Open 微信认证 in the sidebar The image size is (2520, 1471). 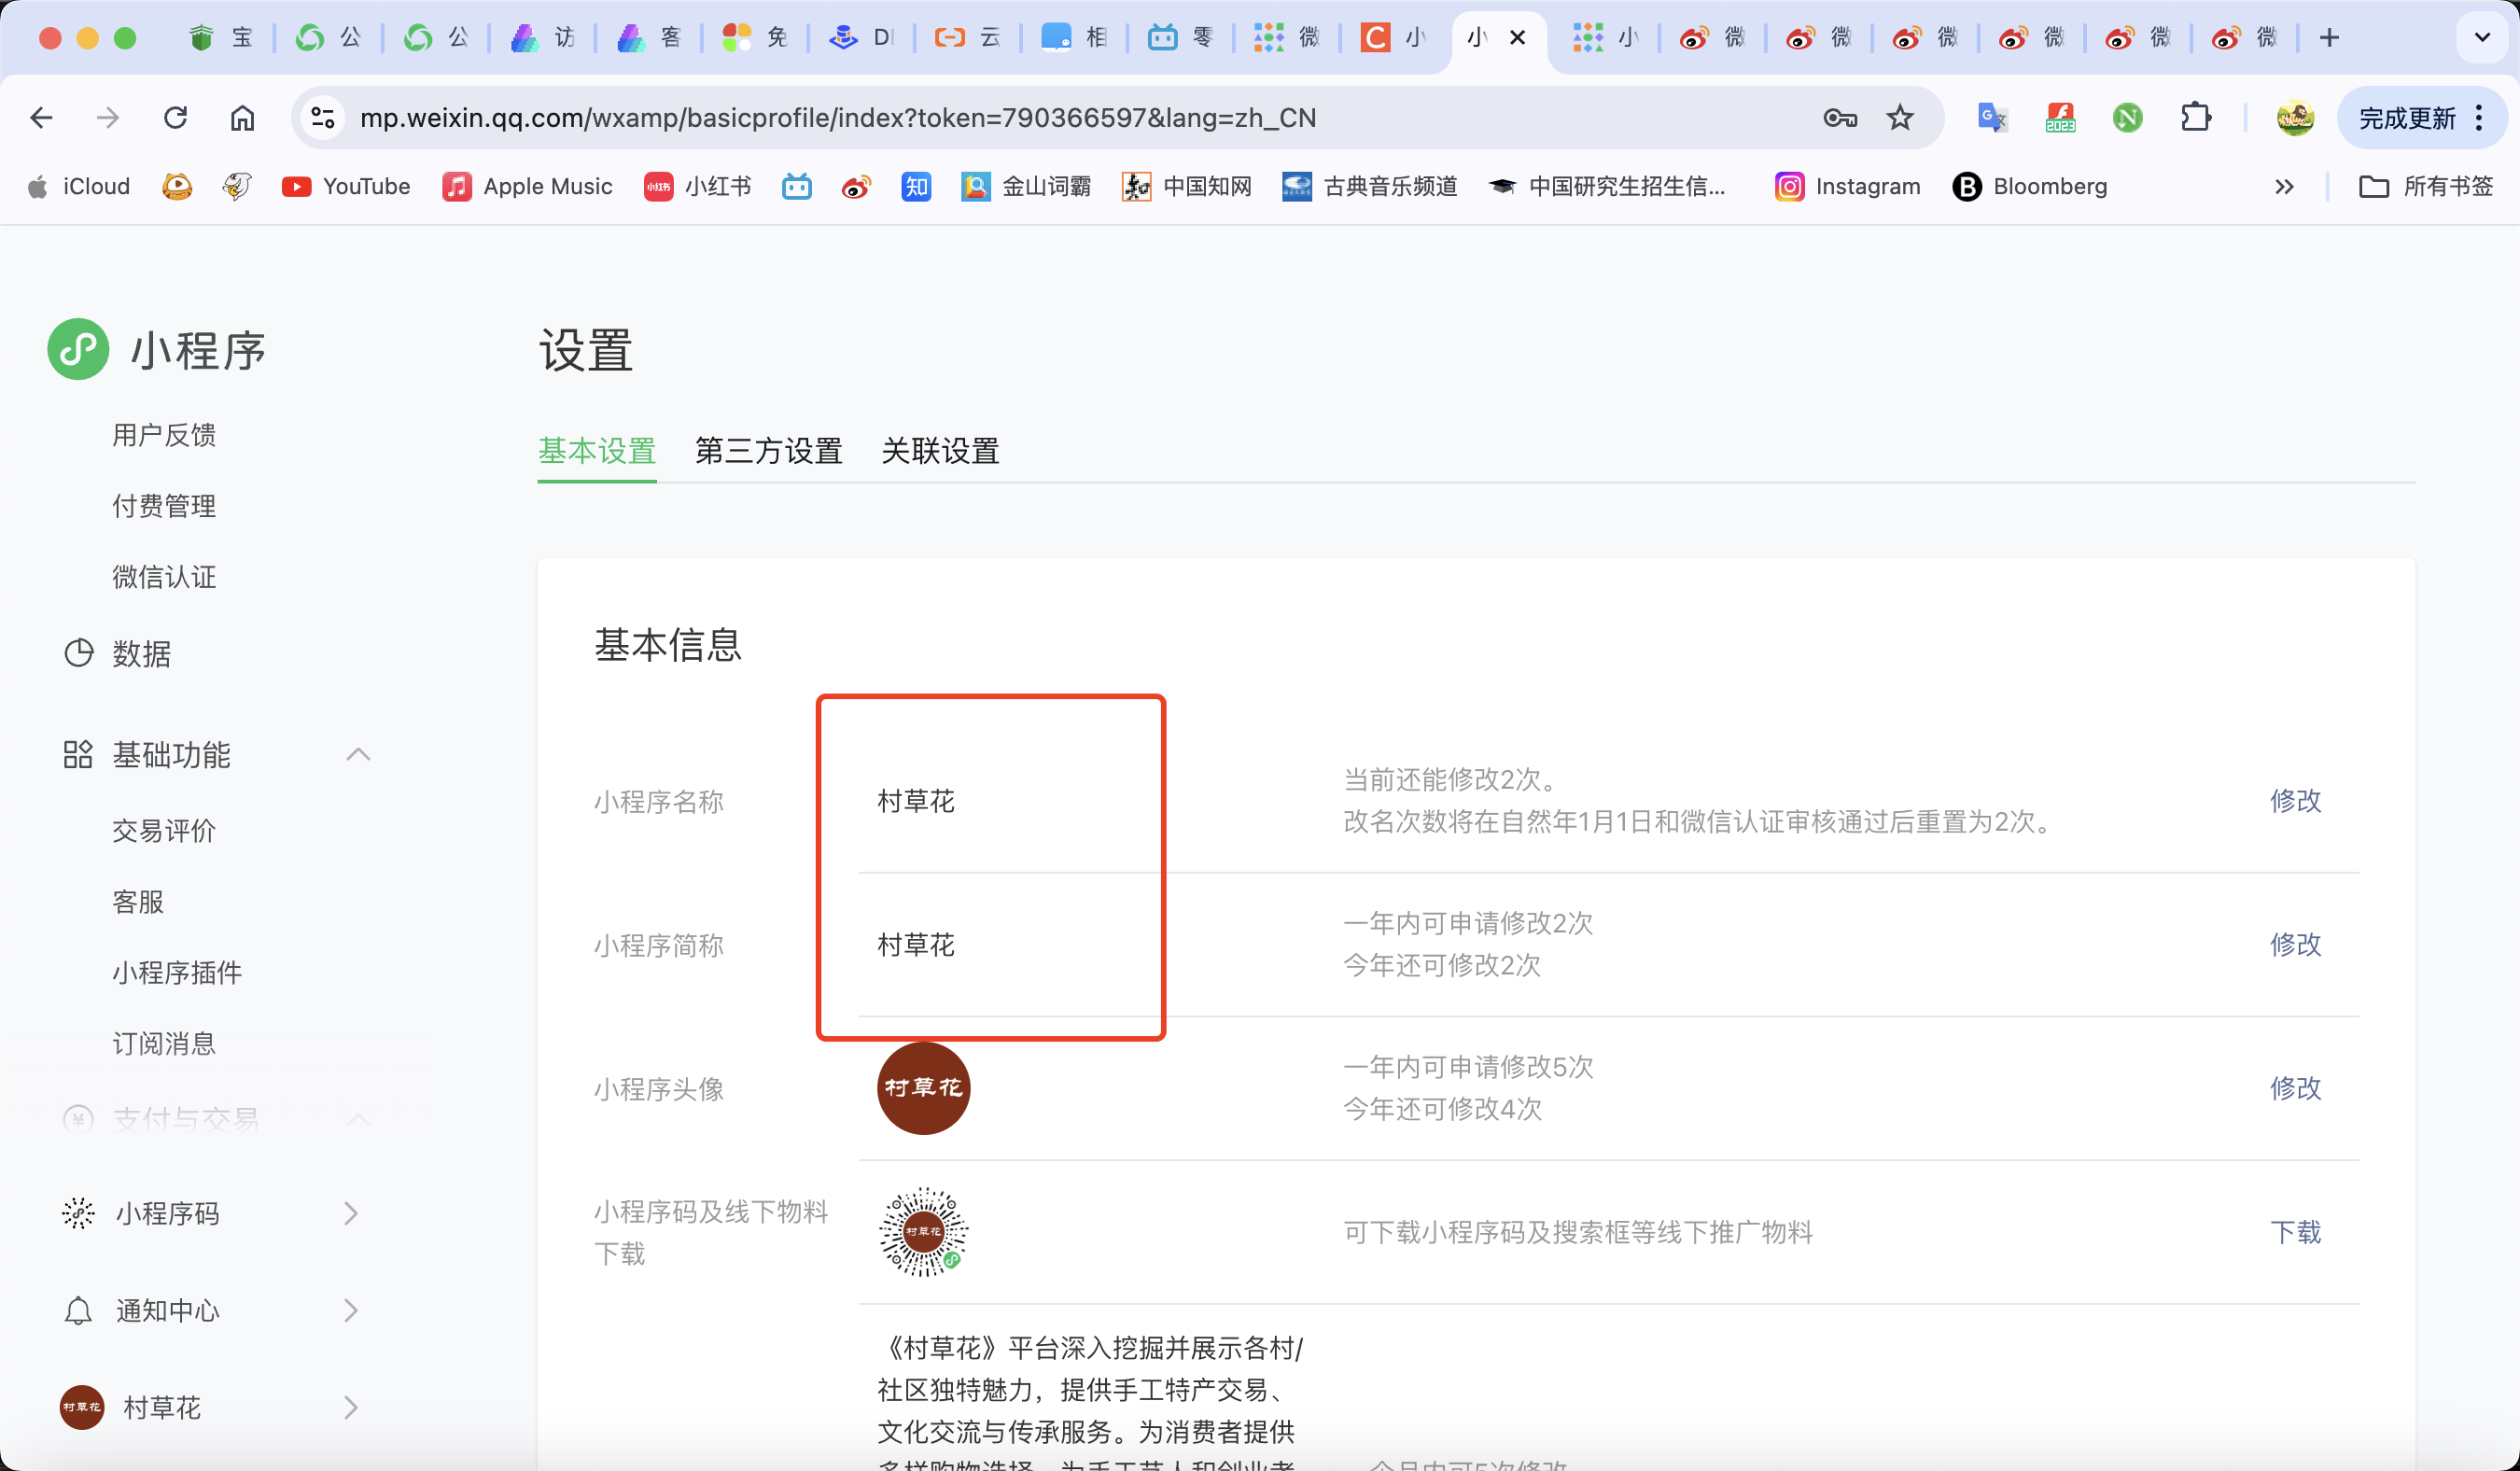pos(164,577)
